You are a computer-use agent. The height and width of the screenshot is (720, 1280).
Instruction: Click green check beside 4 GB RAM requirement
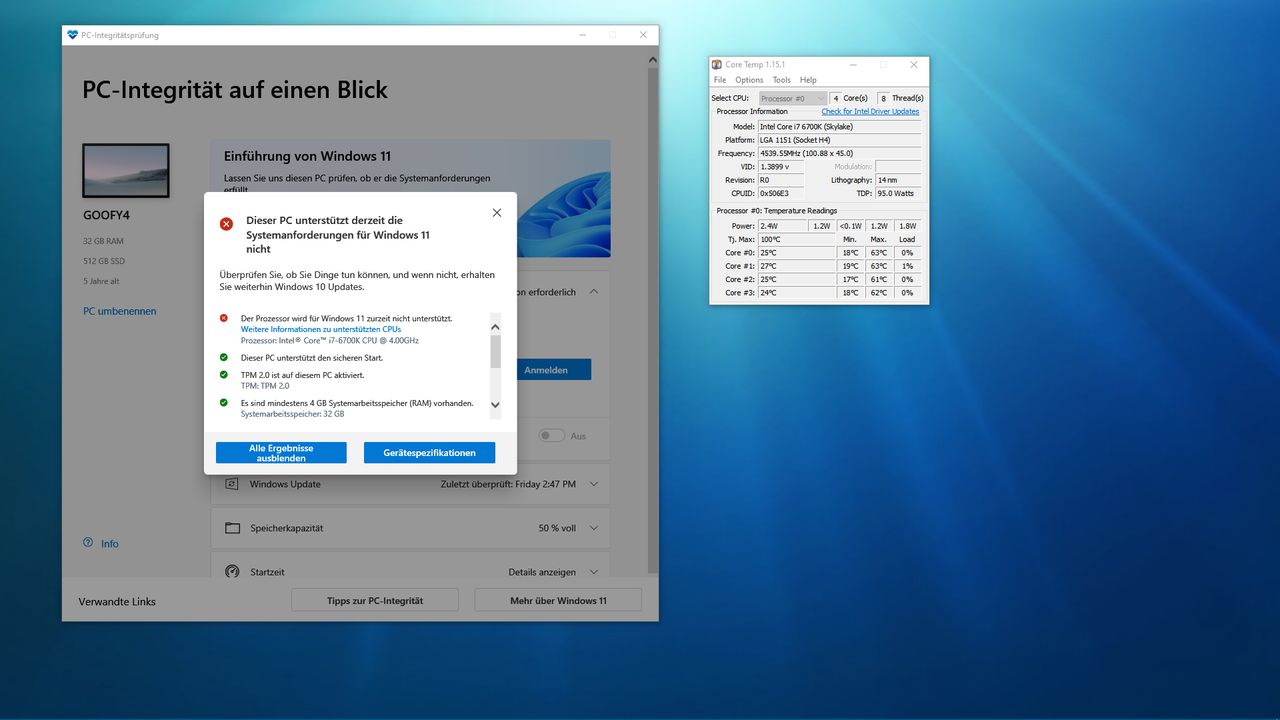(x=224, y=403)
